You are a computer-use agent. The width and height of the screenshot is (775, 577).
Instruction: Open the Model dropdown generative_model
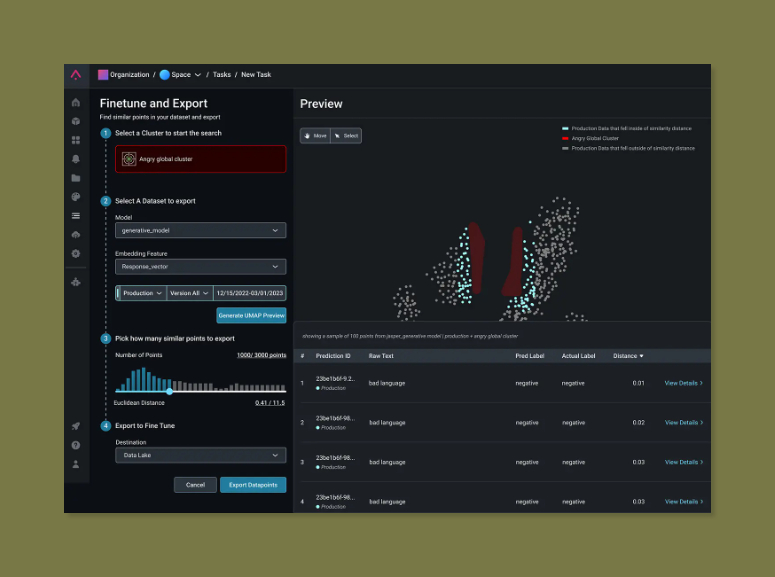[201, 230]
